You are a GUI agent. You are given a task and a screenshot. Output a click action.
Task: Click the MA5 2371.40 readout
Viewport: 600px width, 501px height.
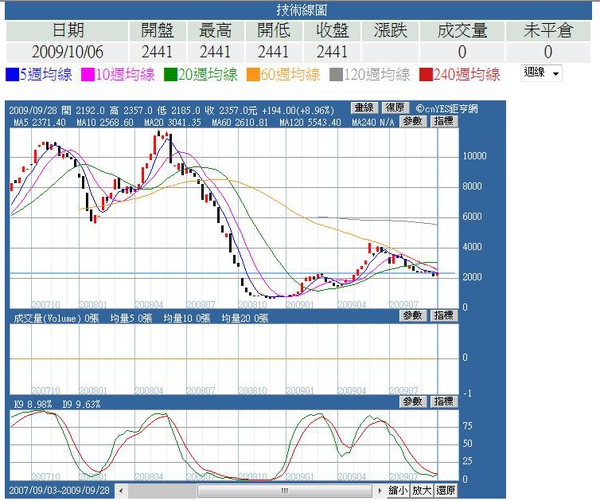[39, 122]
